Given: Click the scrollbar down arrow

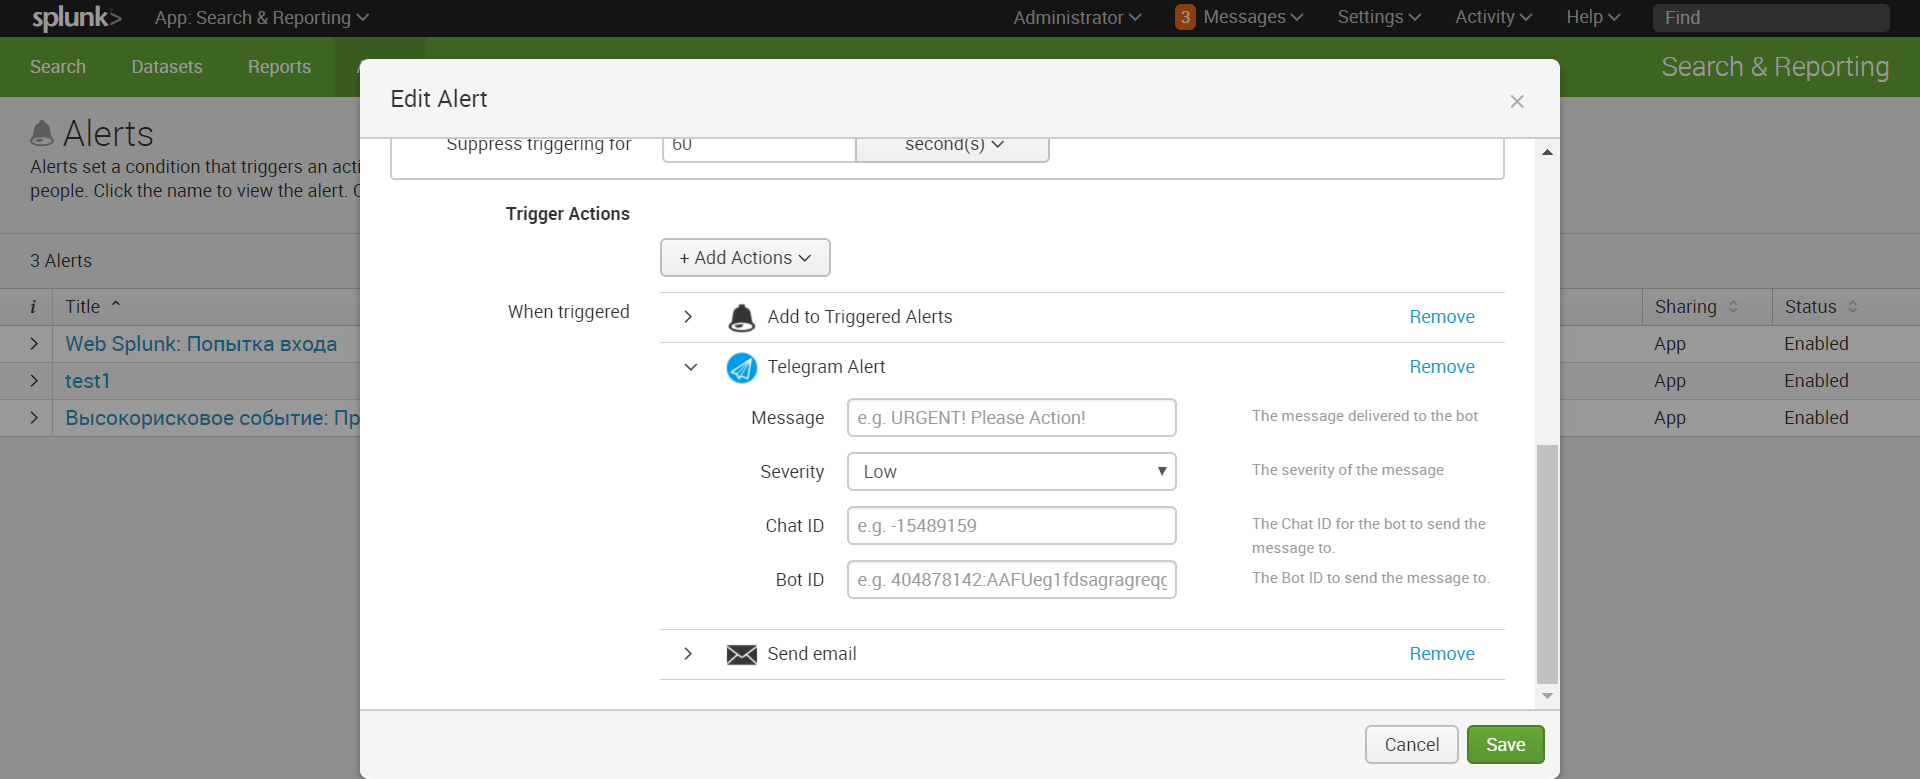Looking at the screenshot, I should 1547,696.
